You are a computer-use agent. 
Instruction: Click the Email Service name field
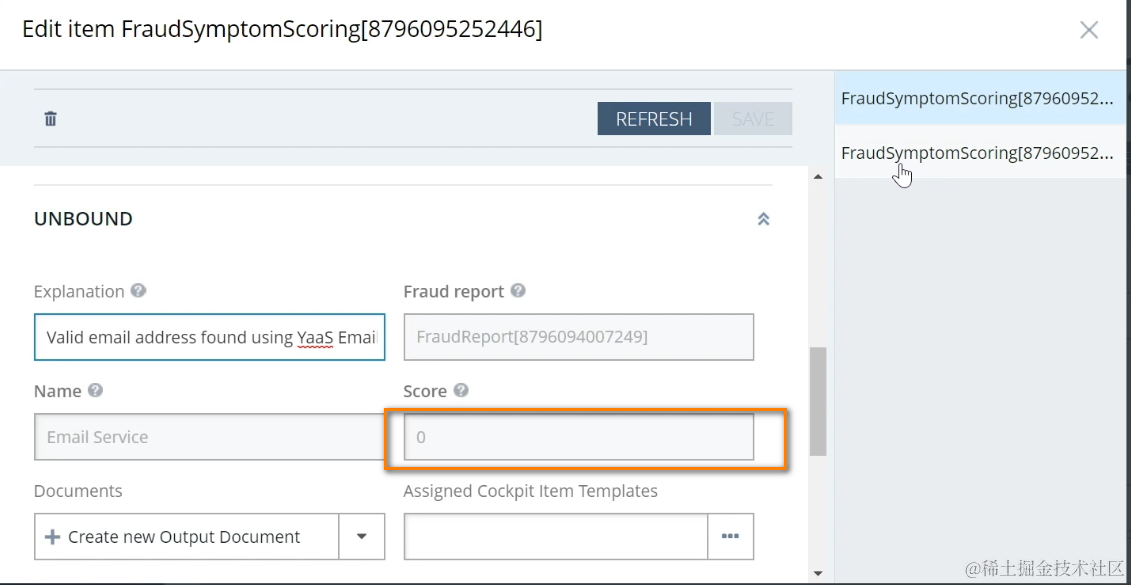pos(210,436)
